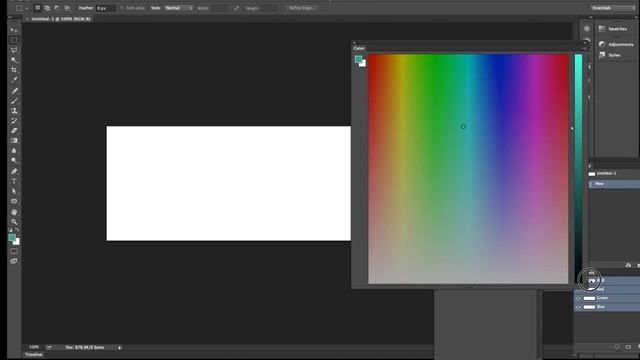Select the Rectangular Marquee tool in toolbox

[x=14, y=40]
